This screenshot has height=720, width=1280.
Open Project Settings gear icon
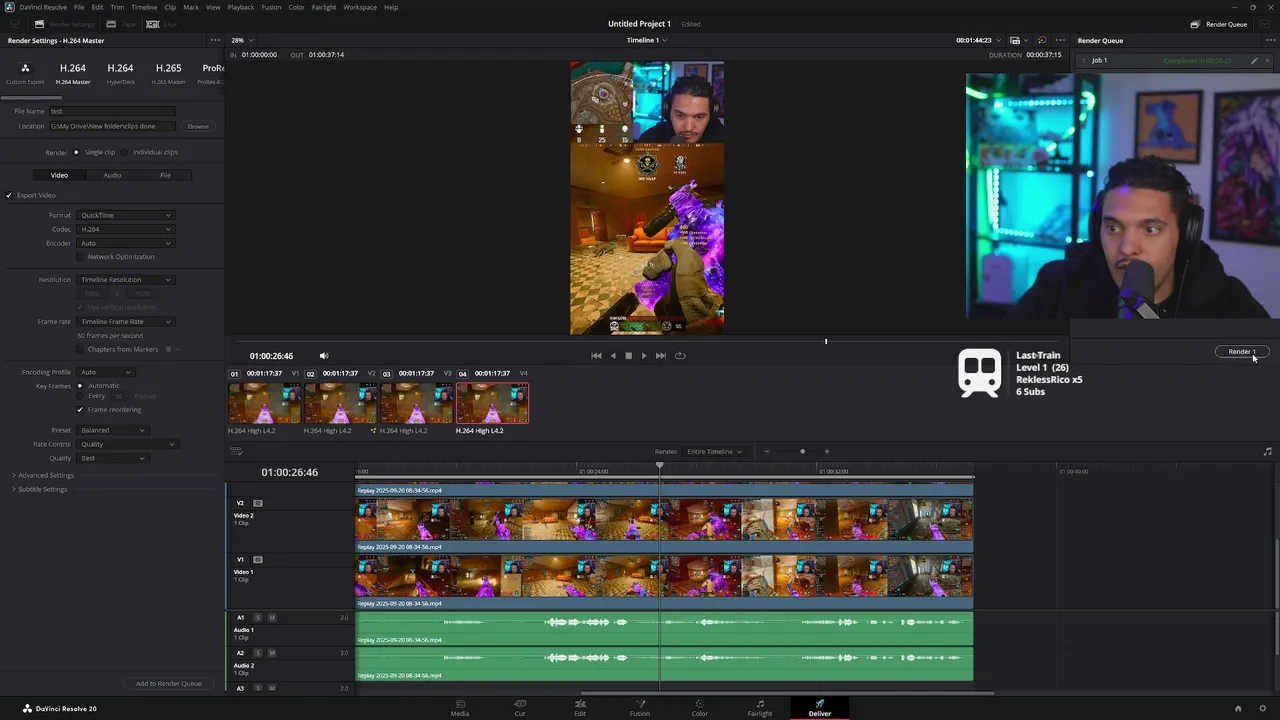click(1262, 709)
